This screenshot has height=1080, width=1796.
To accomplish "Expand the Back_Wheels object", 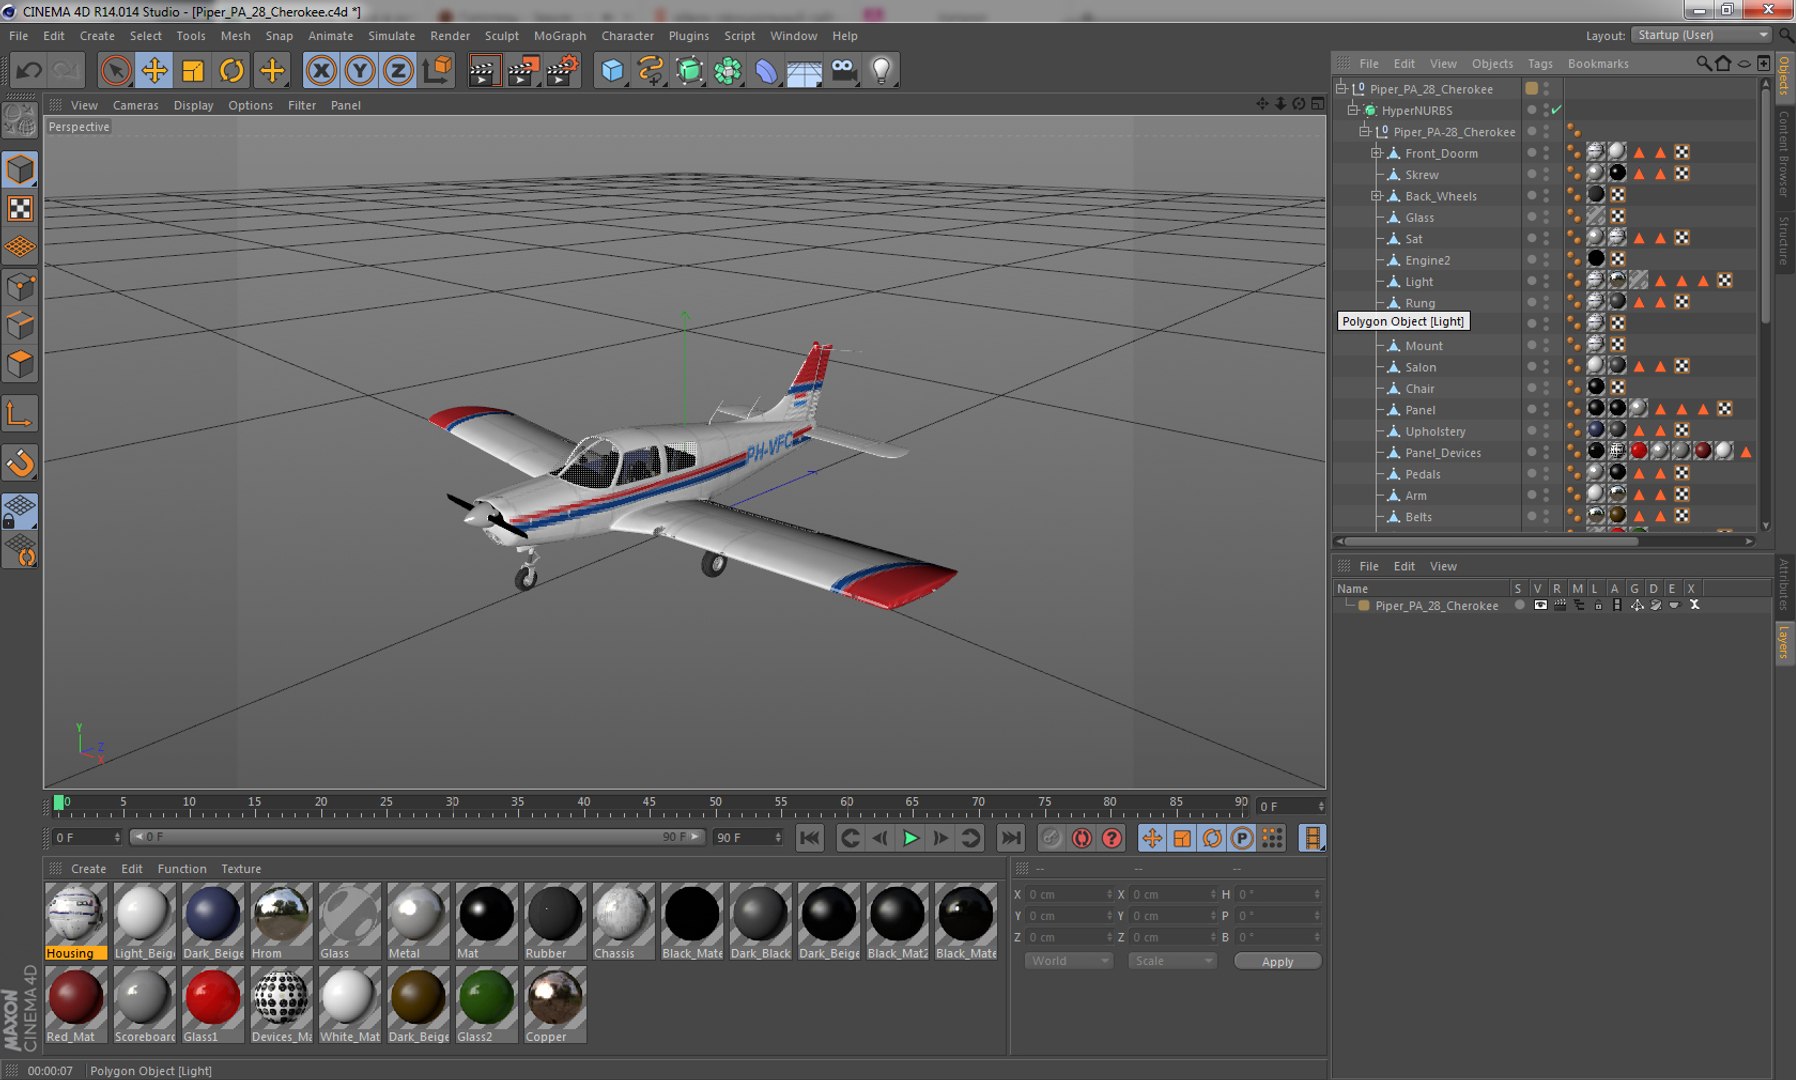I will point(1377,196).
